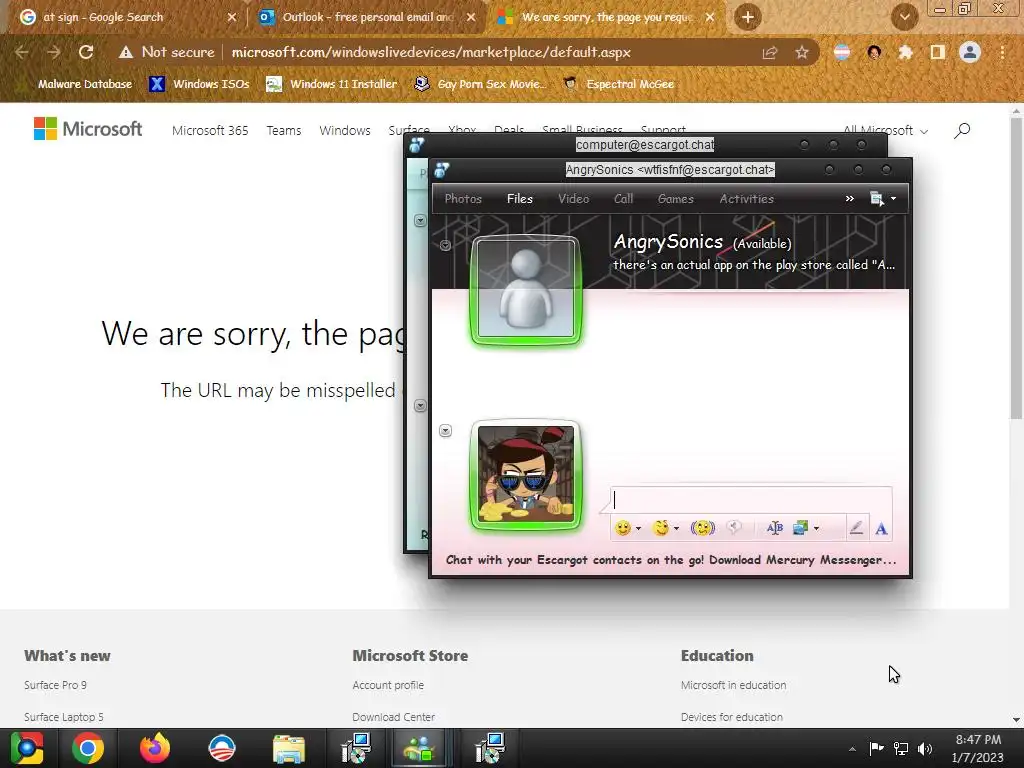Open Chrome three-dot menu
This screenshot has width=1024, height=768.
[1002, 52]
